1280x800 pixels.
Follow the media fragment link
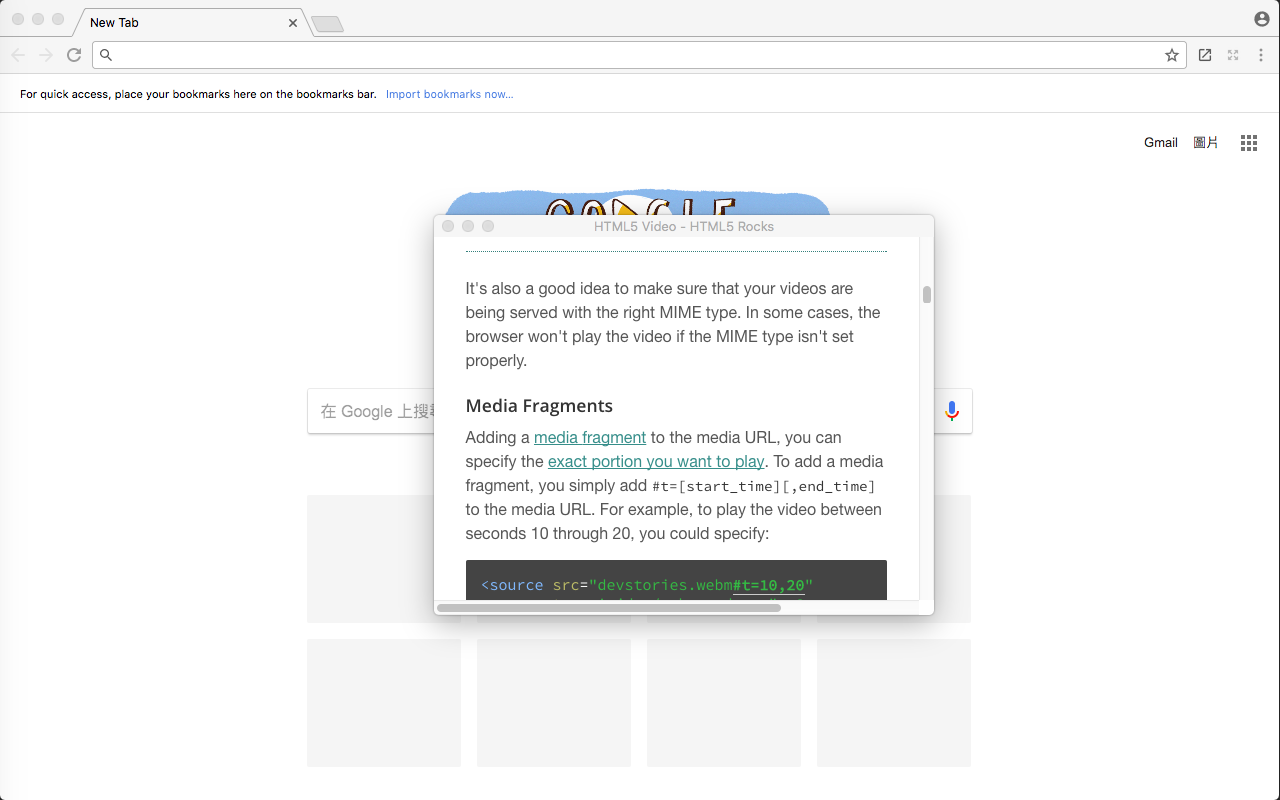coord(590,437)
